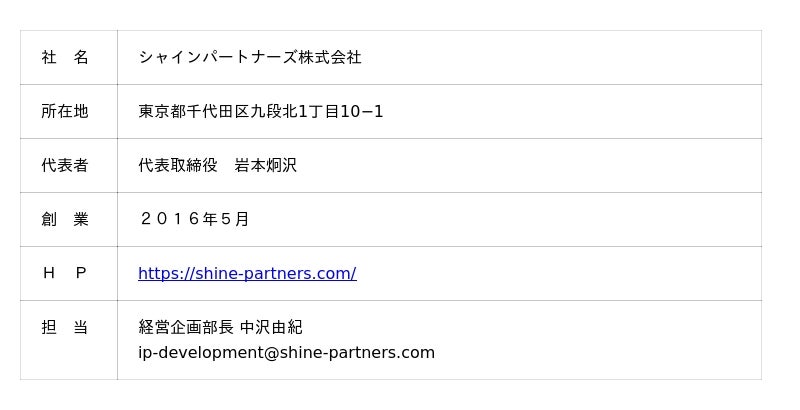
Task: Click 株式会社 at the company name's end
Action: (x=330, y=58)
